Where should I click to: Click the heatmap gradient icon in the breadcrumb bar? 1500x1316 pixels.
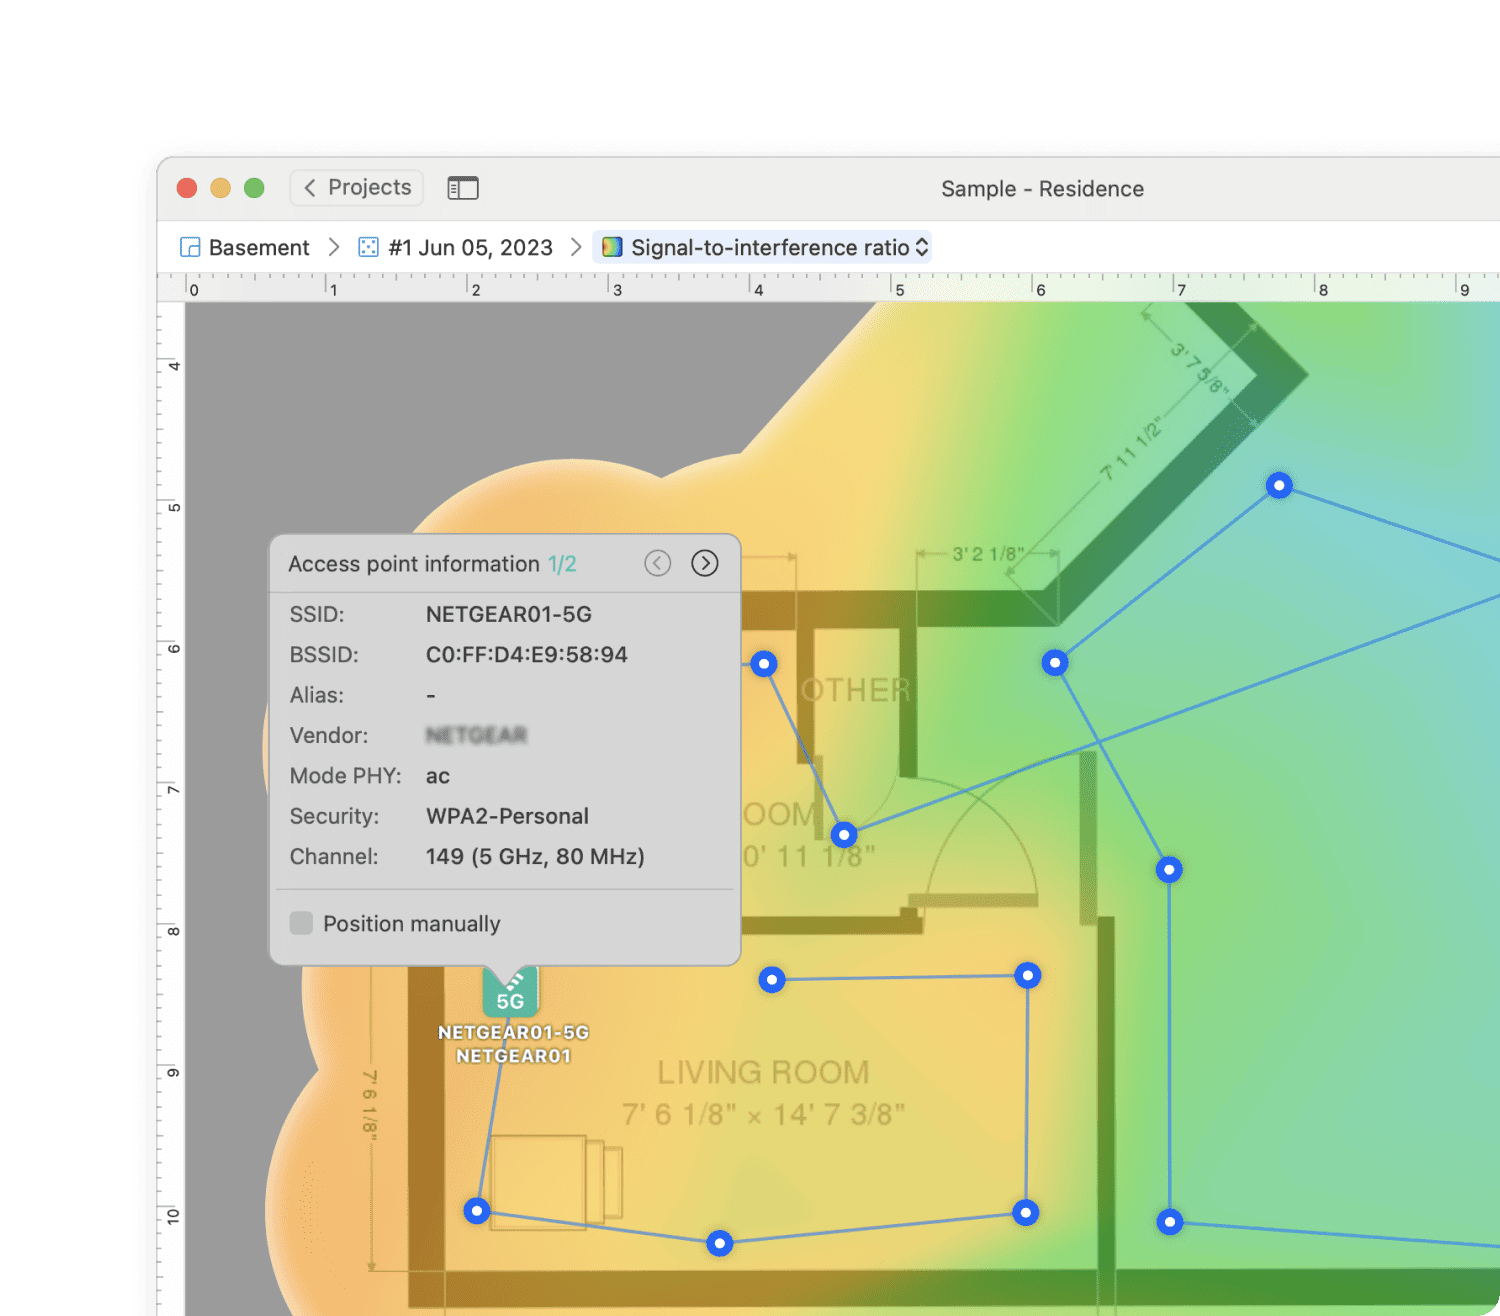[x=612, y=247]
